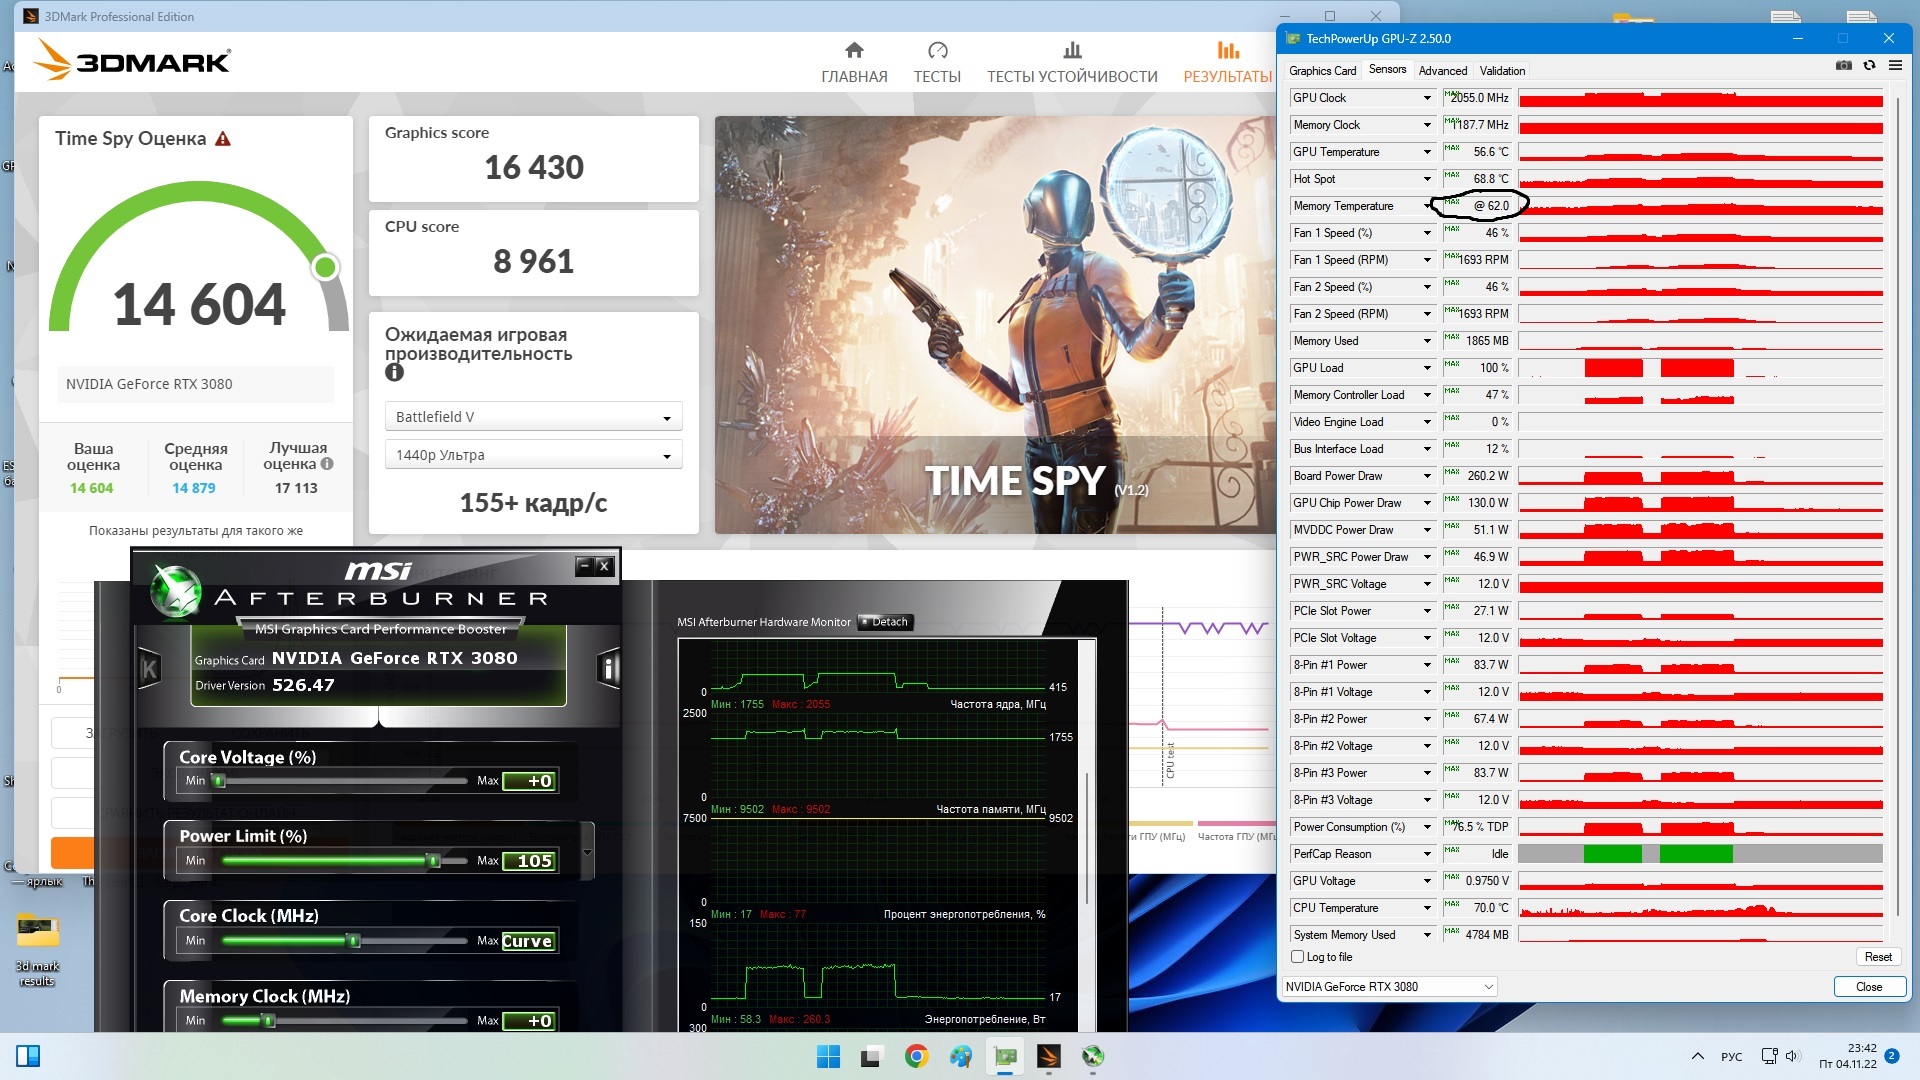The height and width of the screenshot is (1080, 1920).
Task: Enable Log to file checkbox
Action: pyautogui.click(x=1298, y=957)
